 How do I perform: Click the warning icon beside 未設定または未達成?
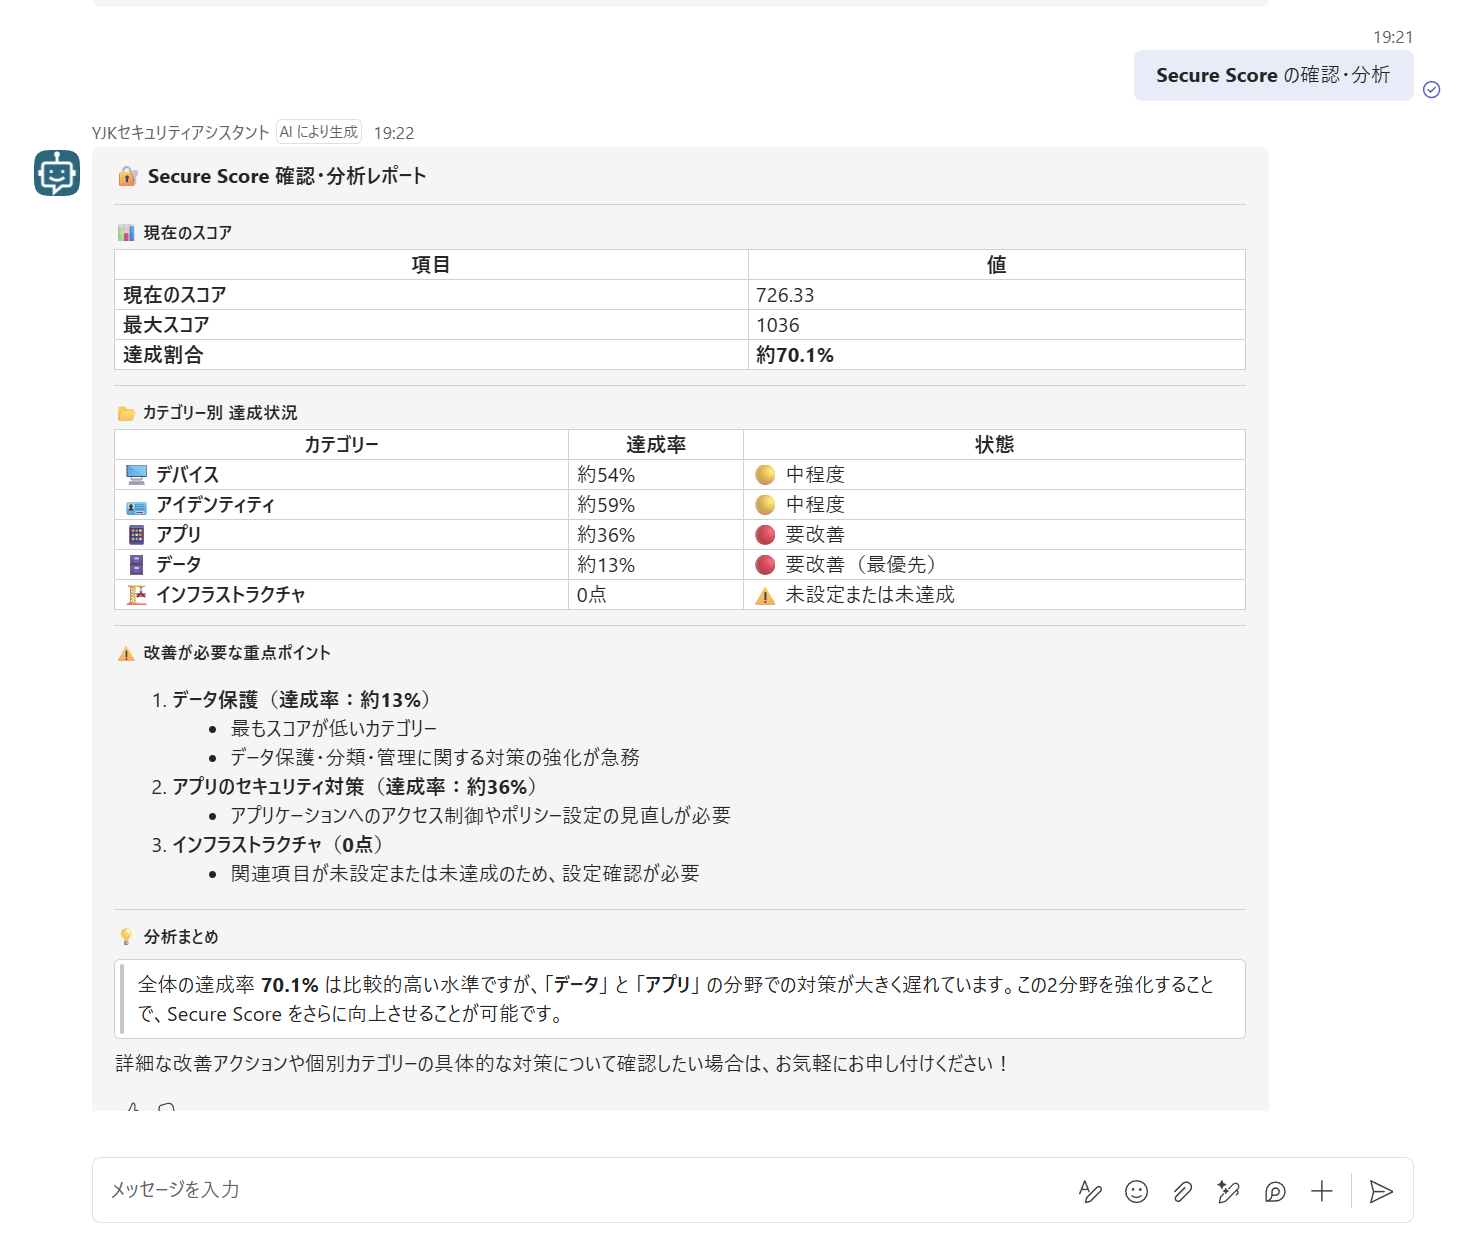click(765, 596)
